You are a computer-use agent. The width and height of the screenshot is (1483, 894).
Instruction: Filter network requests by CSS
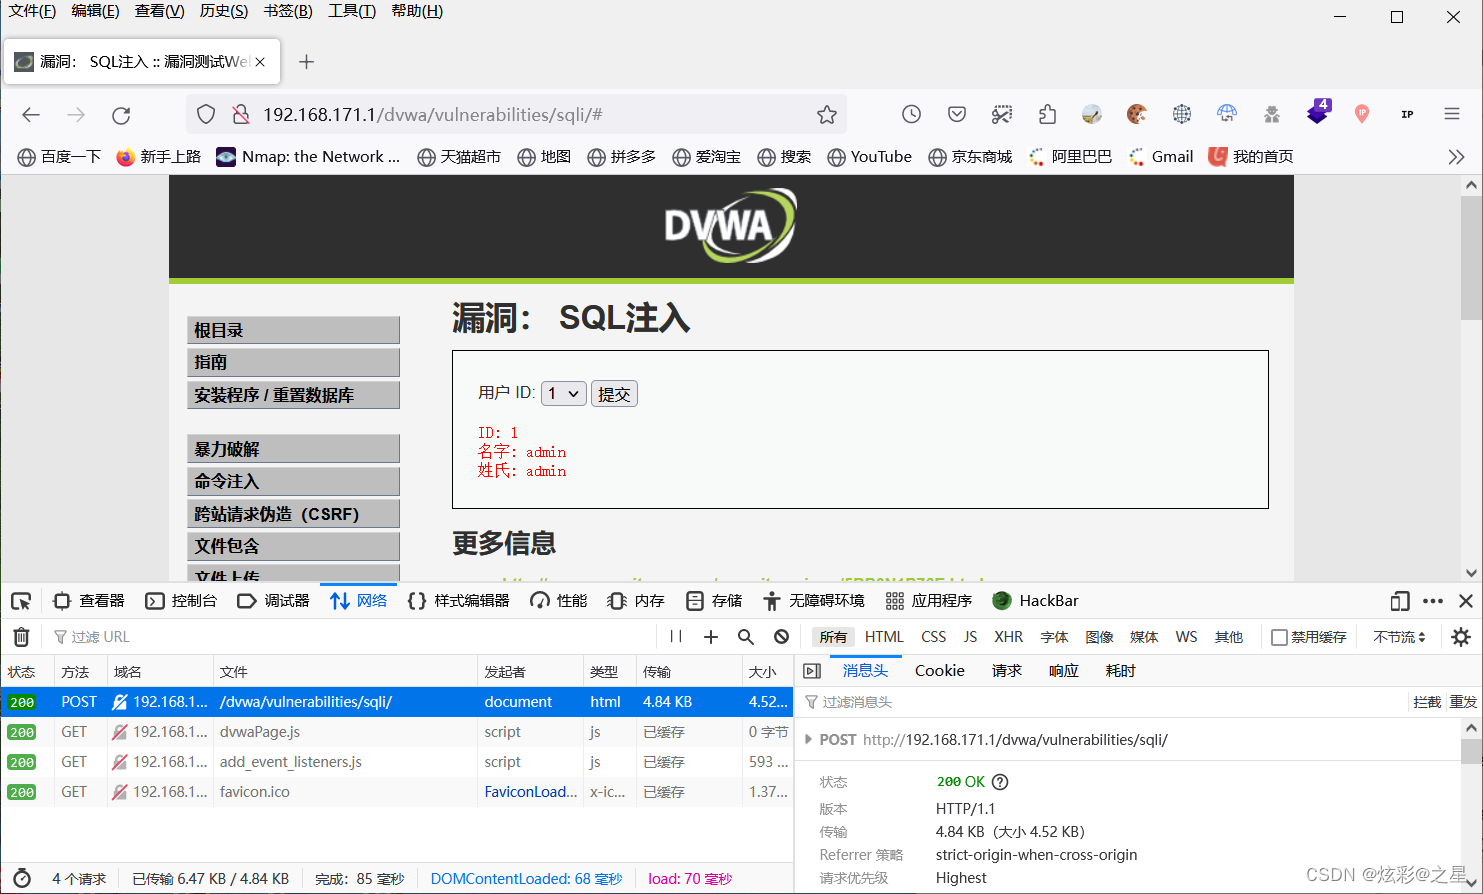click(934, 637)
